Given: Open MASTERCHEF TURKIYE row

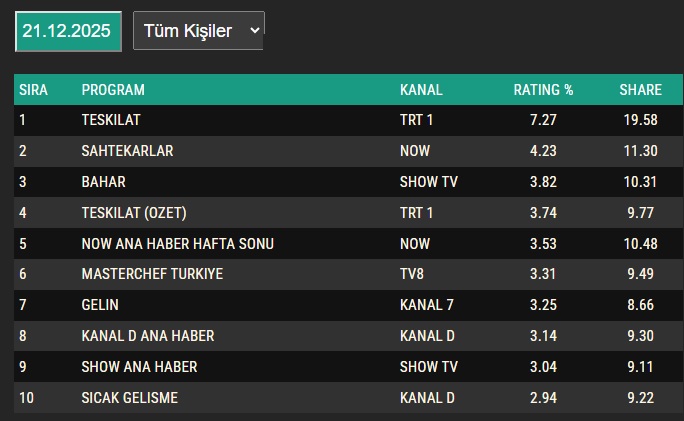Looking at the screenshot, I should pos(348,274).
